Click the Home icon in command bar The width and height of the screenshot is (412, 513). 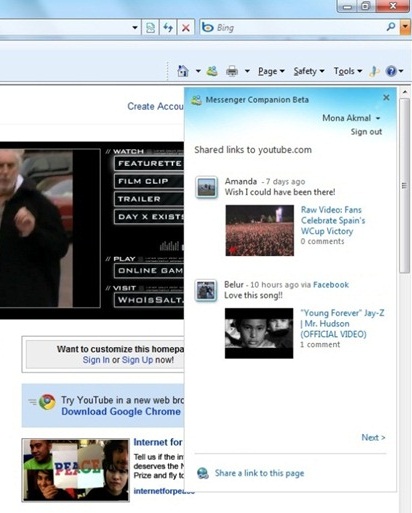coord(183,71)
